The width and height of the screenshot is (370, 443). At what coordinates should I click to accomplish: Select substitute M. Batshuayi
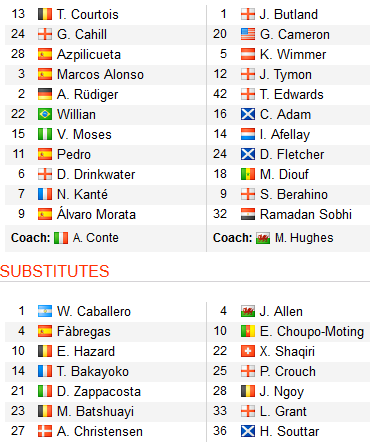[x=95, y=411]
